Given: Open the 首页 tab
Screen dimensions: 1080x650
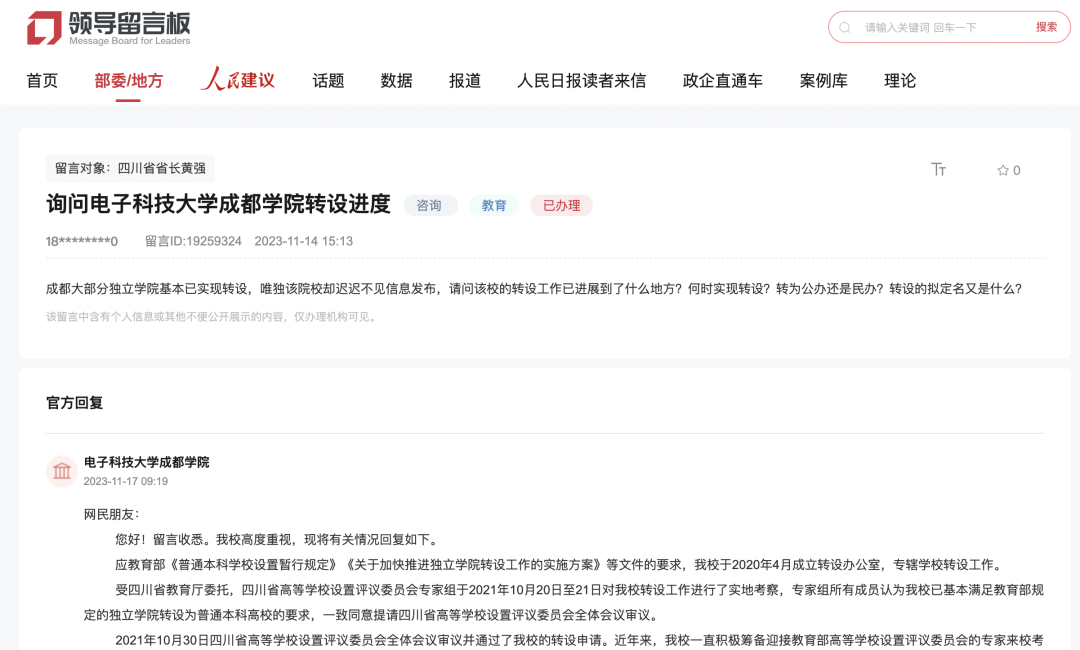Looking at the screenshot, I should (42, 80).
